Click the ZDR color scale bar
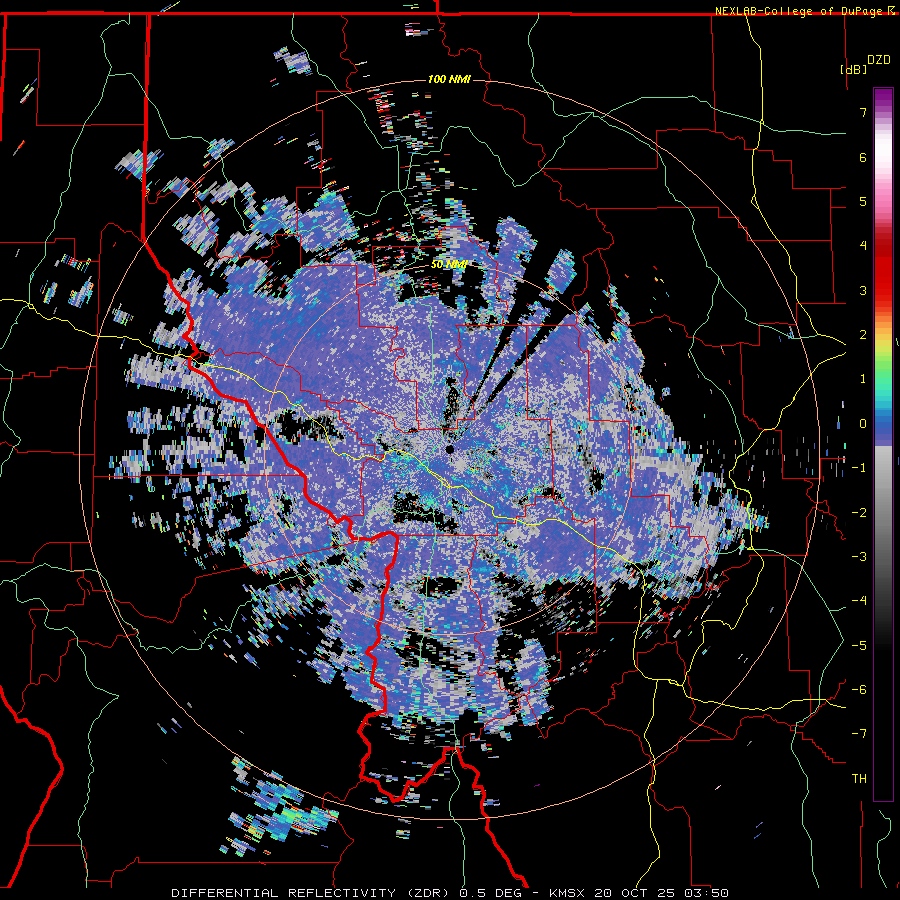900x900 pixels. [x=883, y=444]
